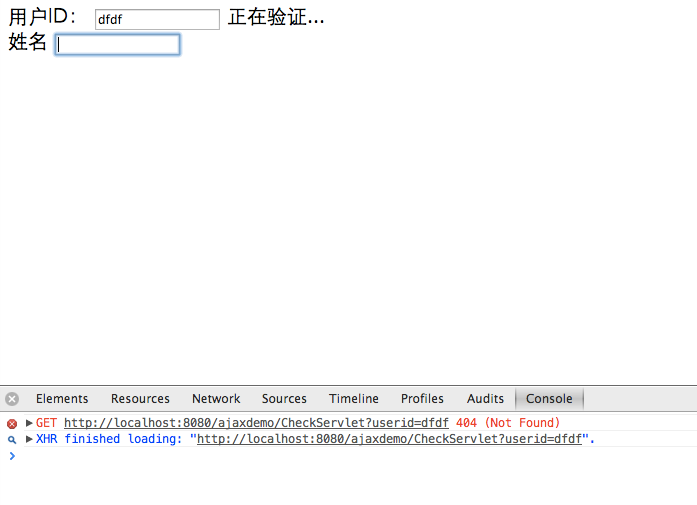Click the 404 (Not Found) error text
Screen dimensions: 697x505
tap(508, 423)
